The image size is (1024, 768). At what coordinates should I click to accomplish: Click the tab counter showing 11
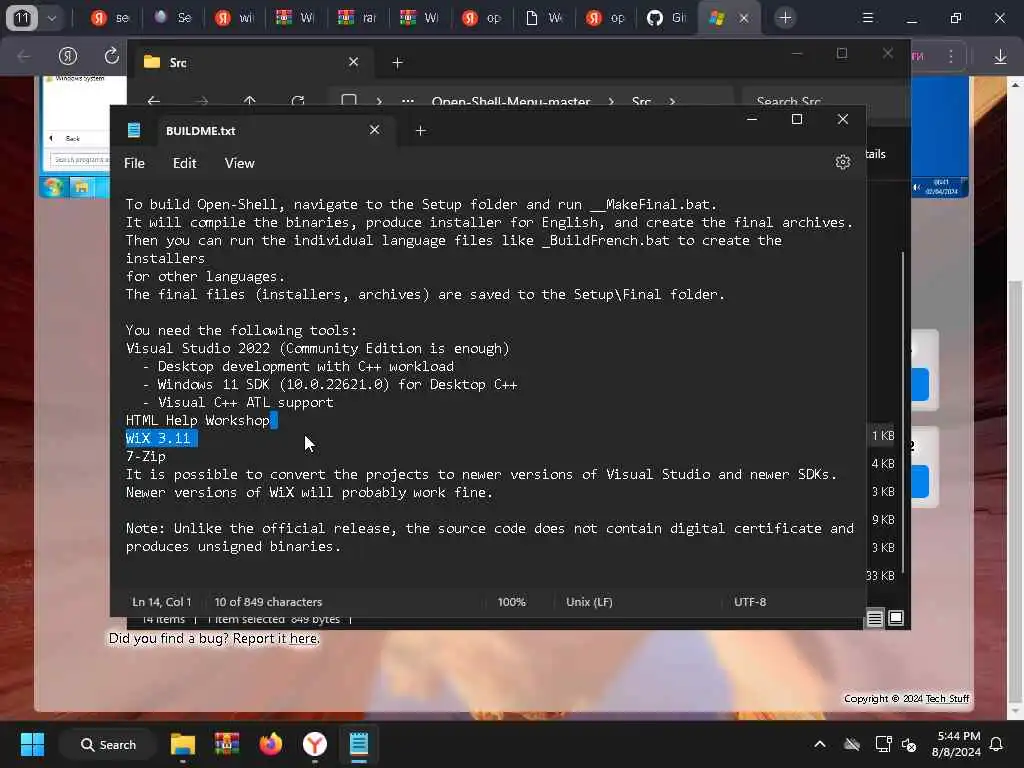pos(22,18)
